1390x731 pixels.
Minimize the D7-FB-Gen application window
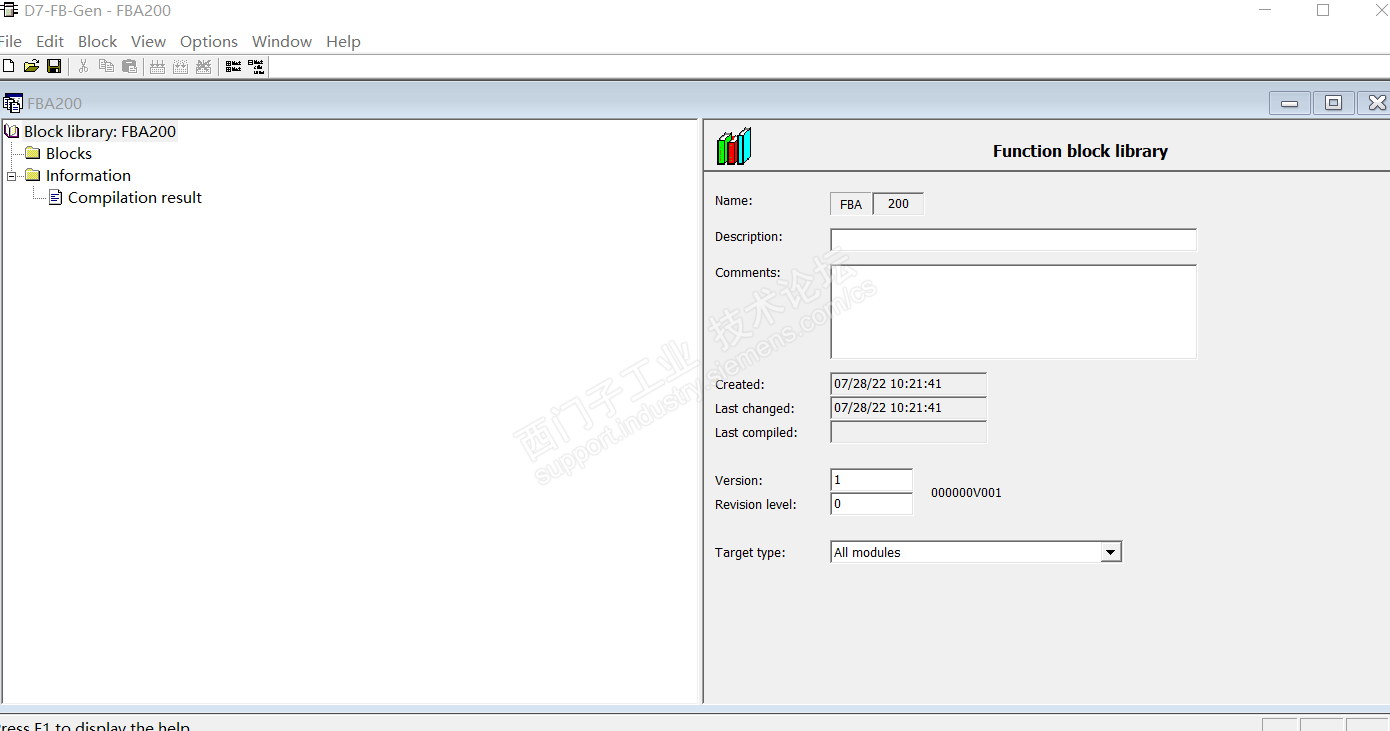tap(1265, 10)
